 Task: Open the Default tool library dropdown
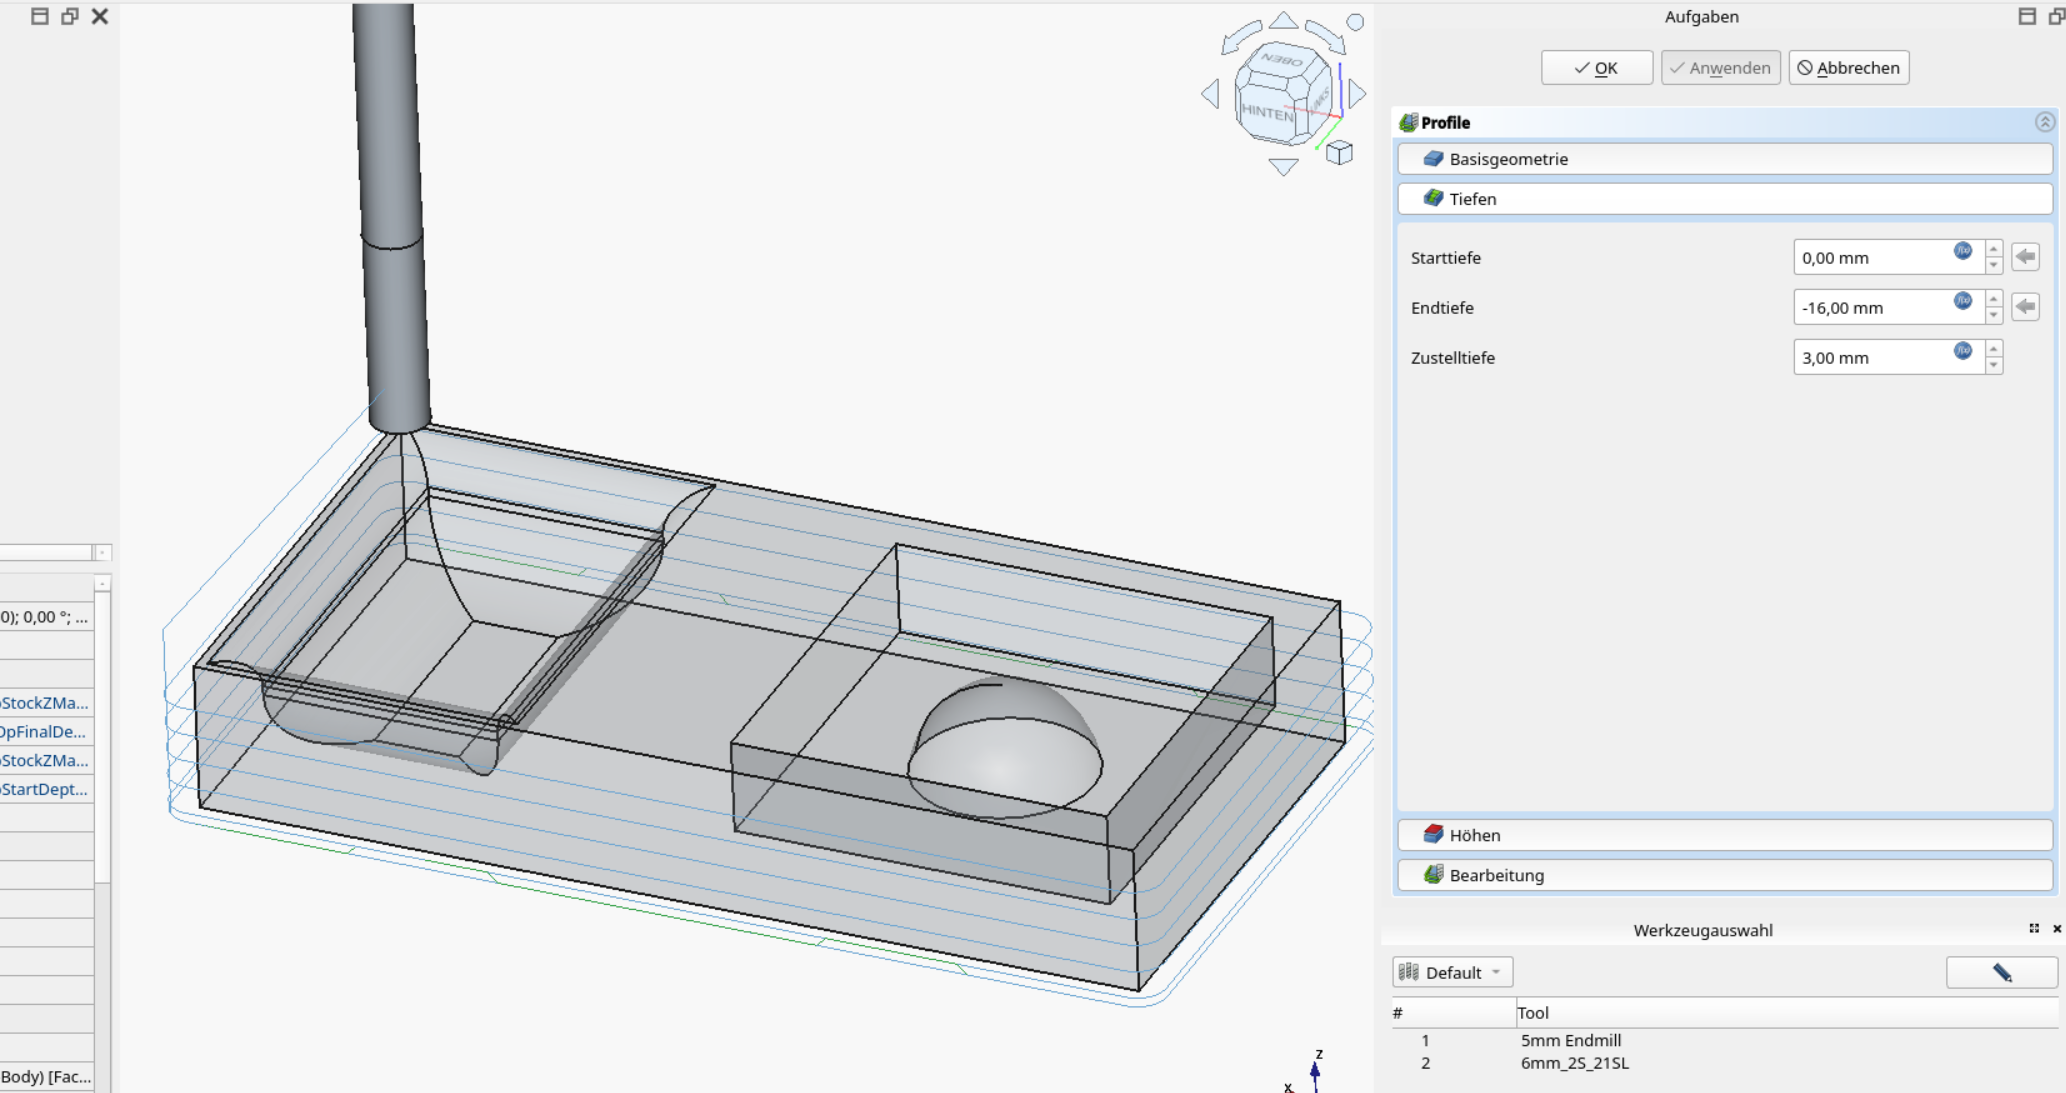pos(1452,972)
